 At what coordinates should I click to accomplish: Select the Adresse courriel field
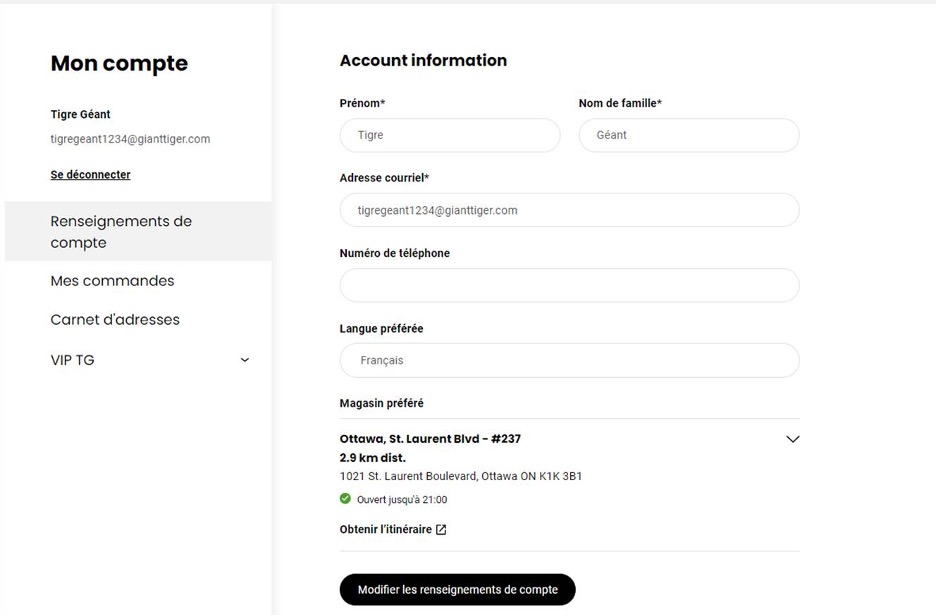(x=569, y=210)
